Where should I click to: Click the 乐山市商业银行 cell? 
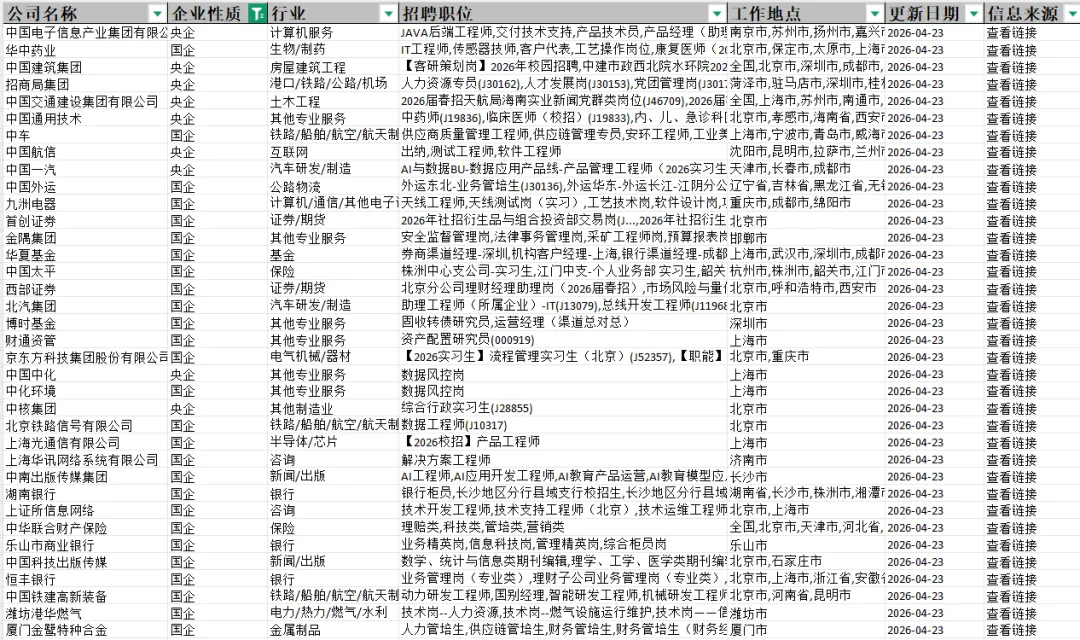pos(85,545)
